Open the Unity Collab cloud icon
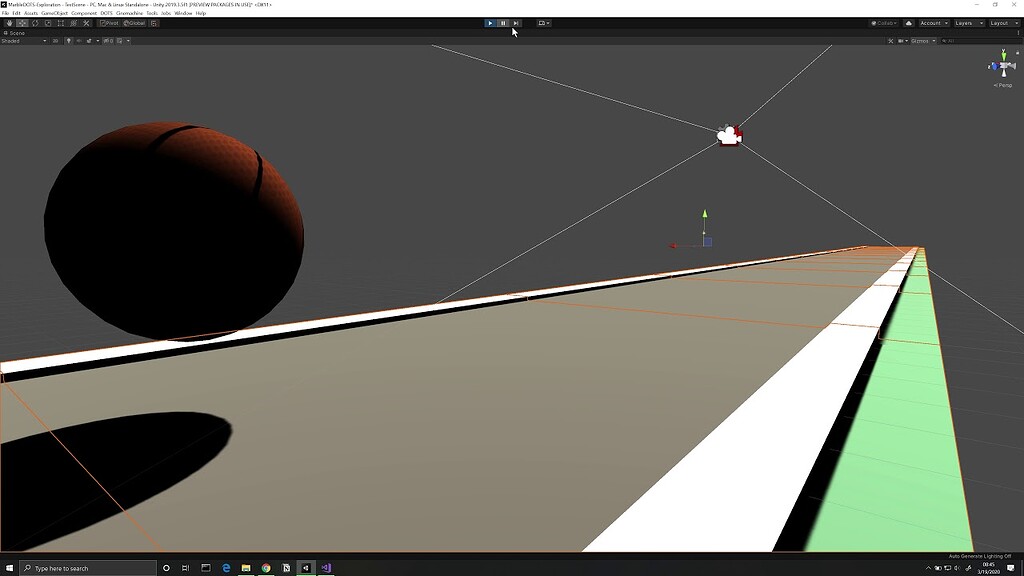This screenshot has height=576, width=1024. coord(909,23)
